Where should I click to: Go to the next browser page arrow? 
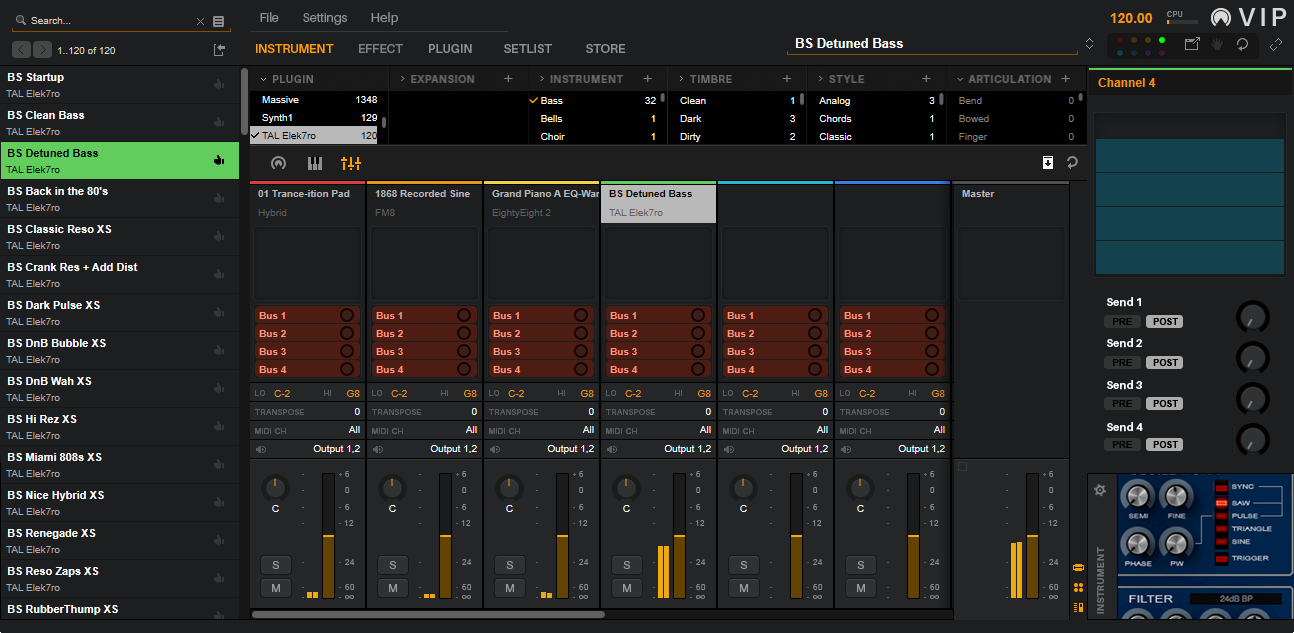[42, 50]
